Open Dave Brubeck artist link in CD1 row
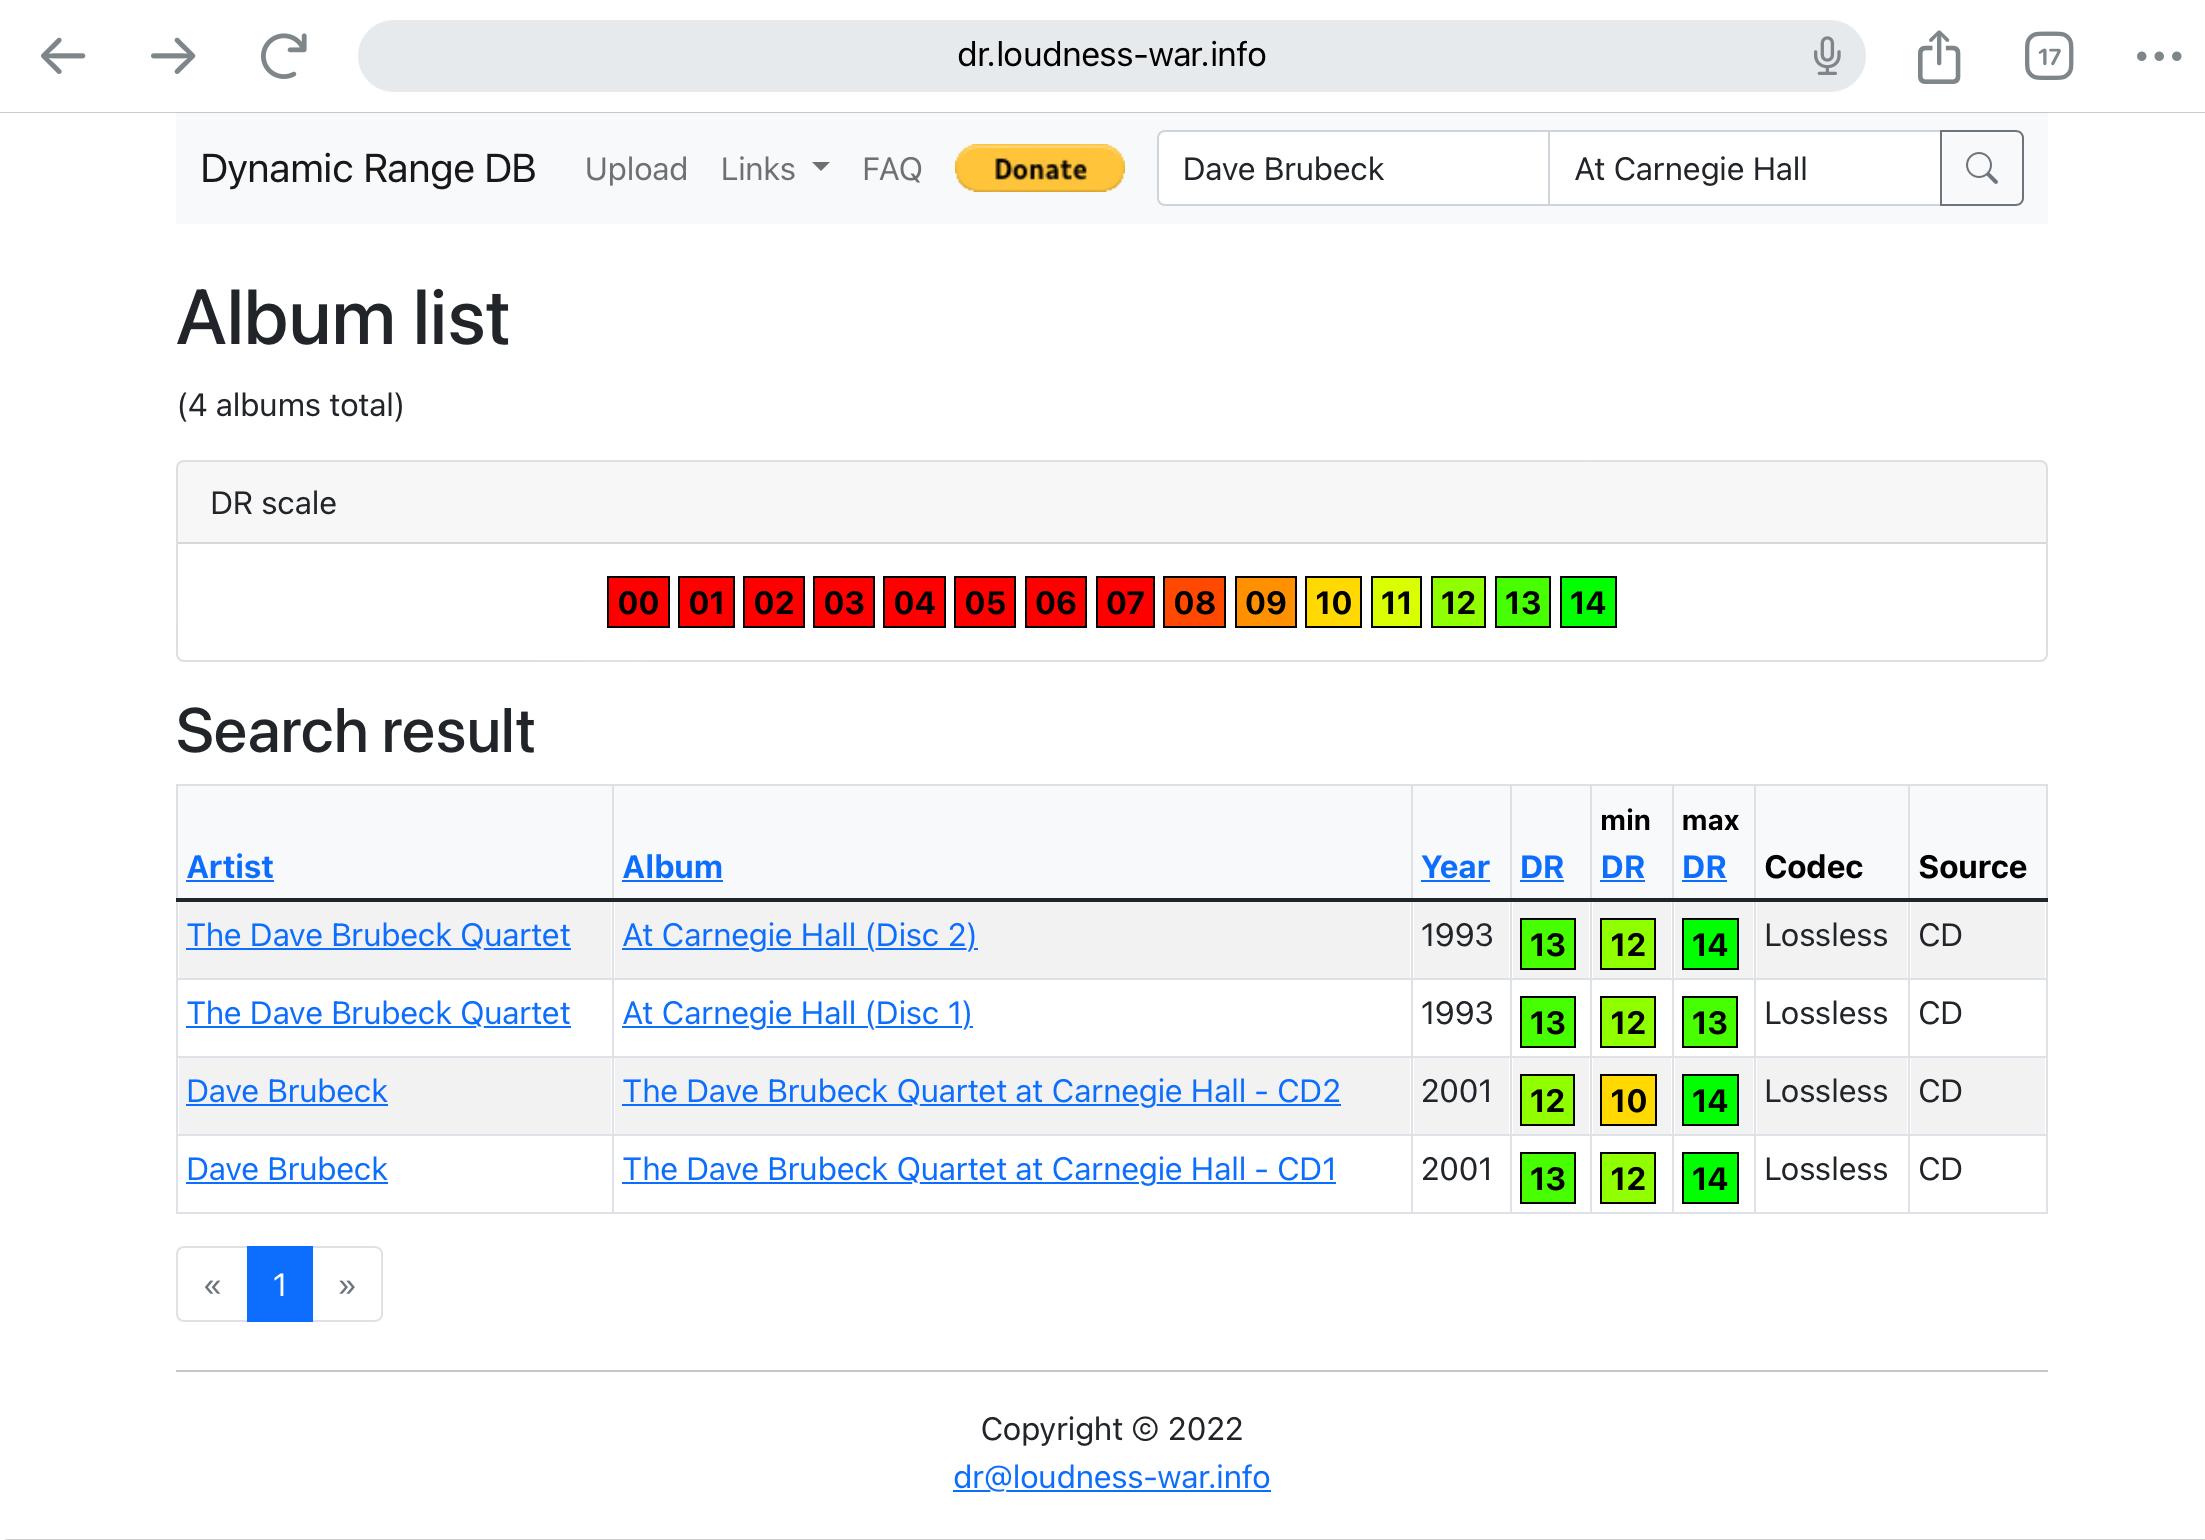Image resolution: width=2205 pixels, height=1540 pixels. point(287,1169)
